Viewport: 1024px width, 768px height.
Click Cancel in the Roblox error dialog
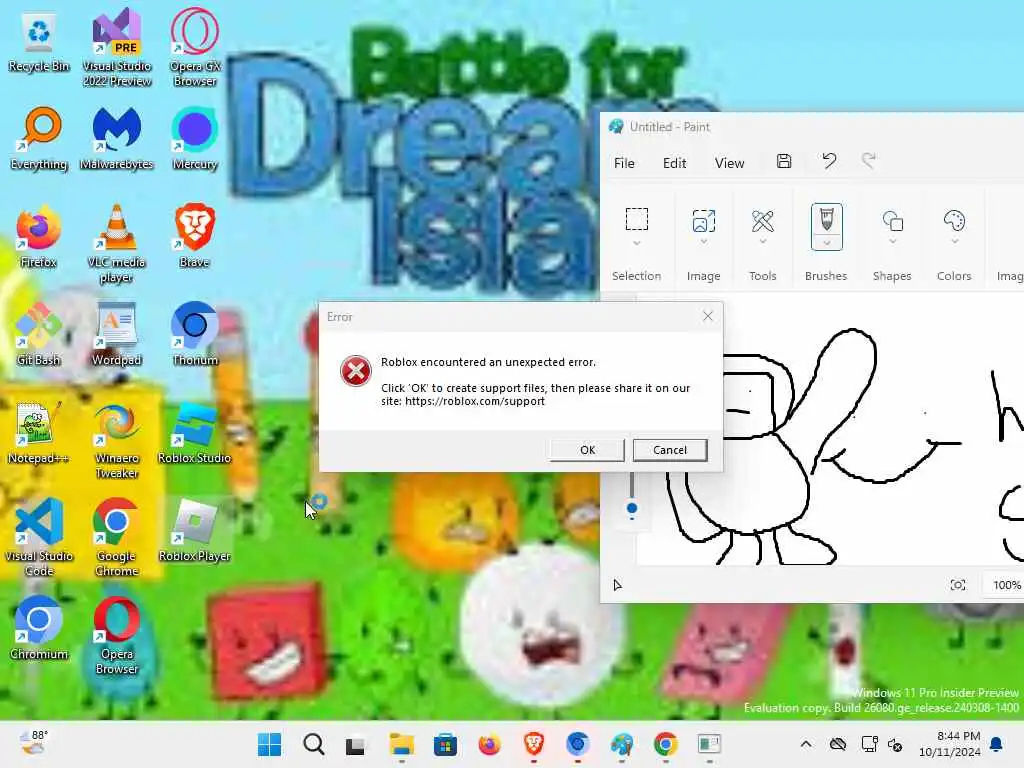click(x=670, y=450)
